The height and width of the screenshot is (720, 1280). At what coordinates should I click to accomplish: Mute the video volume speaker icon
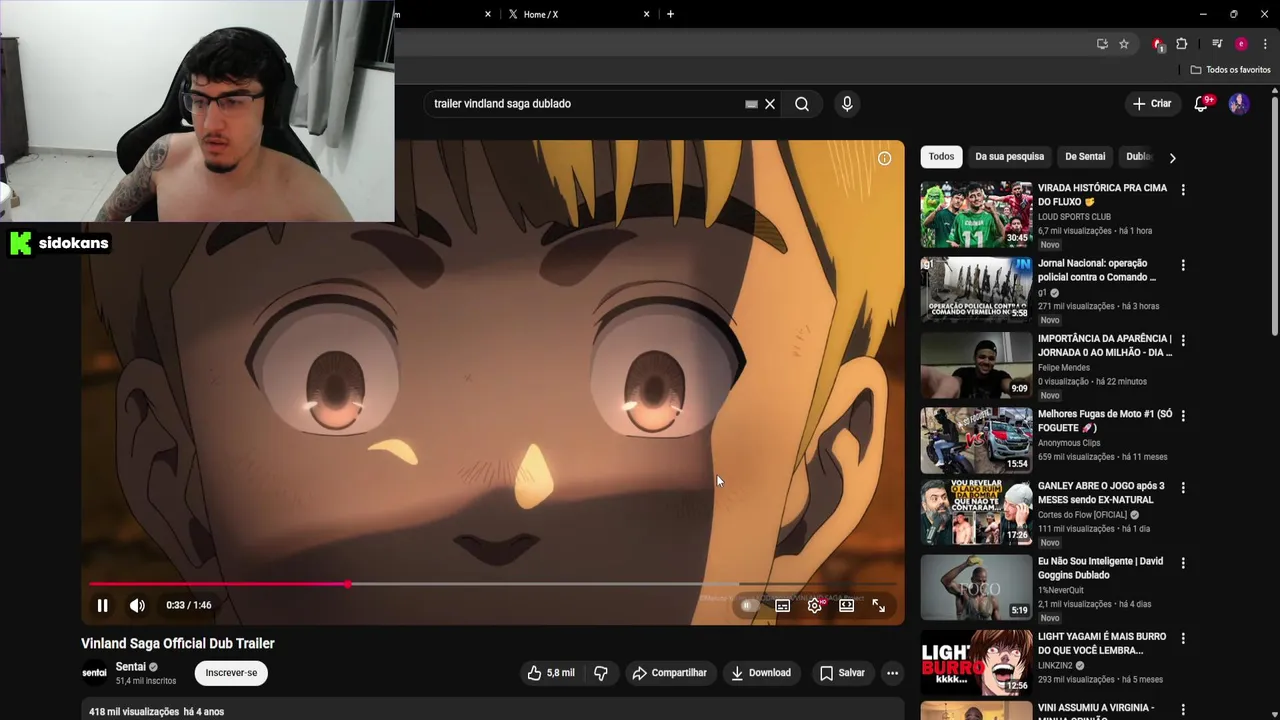click(x=137, y=605)
